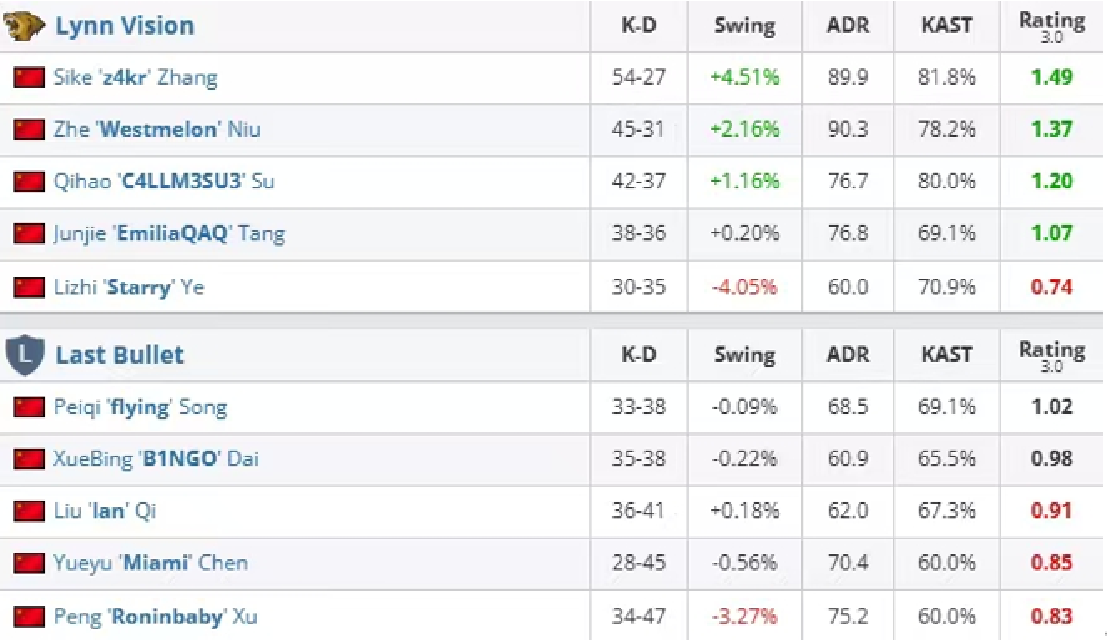
Task: Click Lynn Vision's Rating 3.0 column header
Action: pos(1051,26)
